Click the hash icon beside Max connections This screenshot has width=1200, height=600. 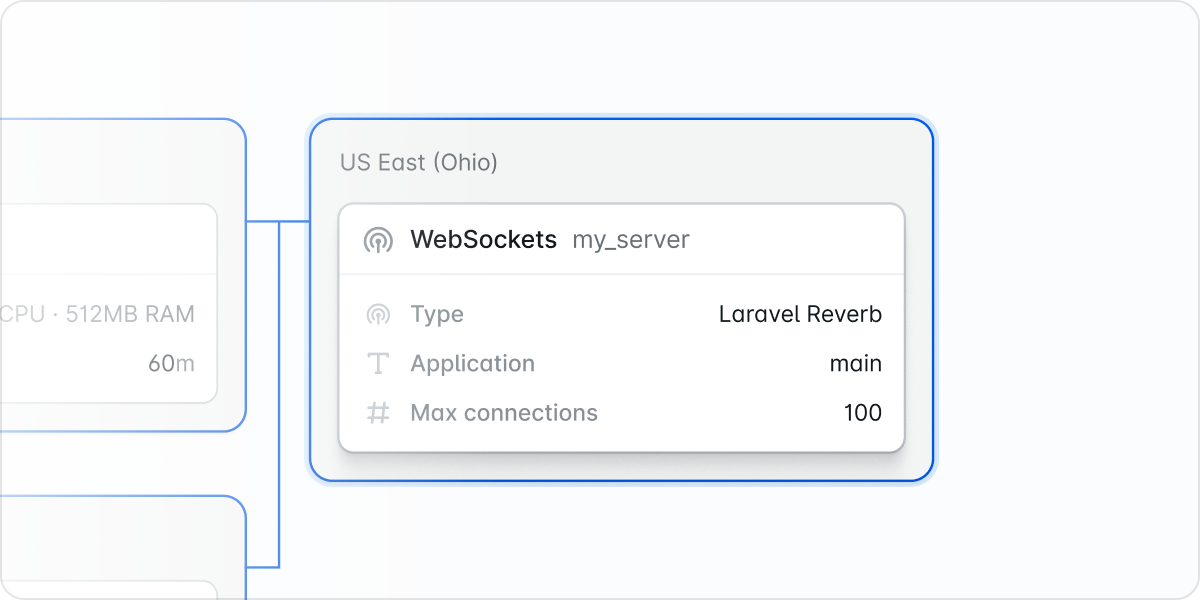pos(379,412)
